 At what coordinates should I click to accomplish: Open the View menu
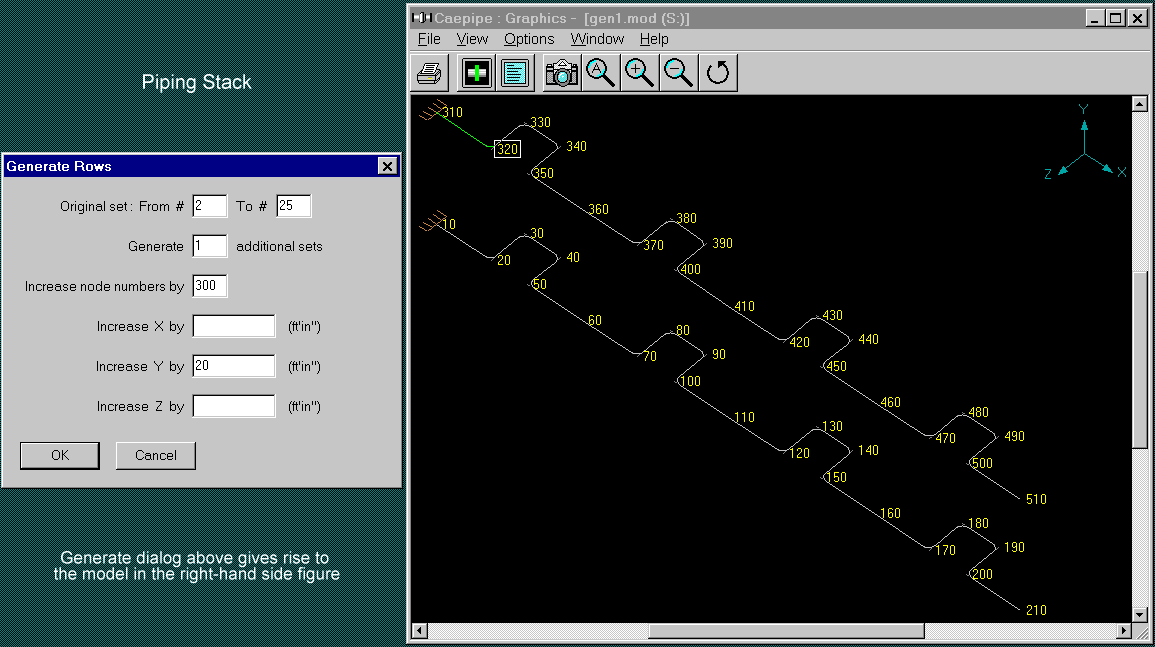(472, 39)
